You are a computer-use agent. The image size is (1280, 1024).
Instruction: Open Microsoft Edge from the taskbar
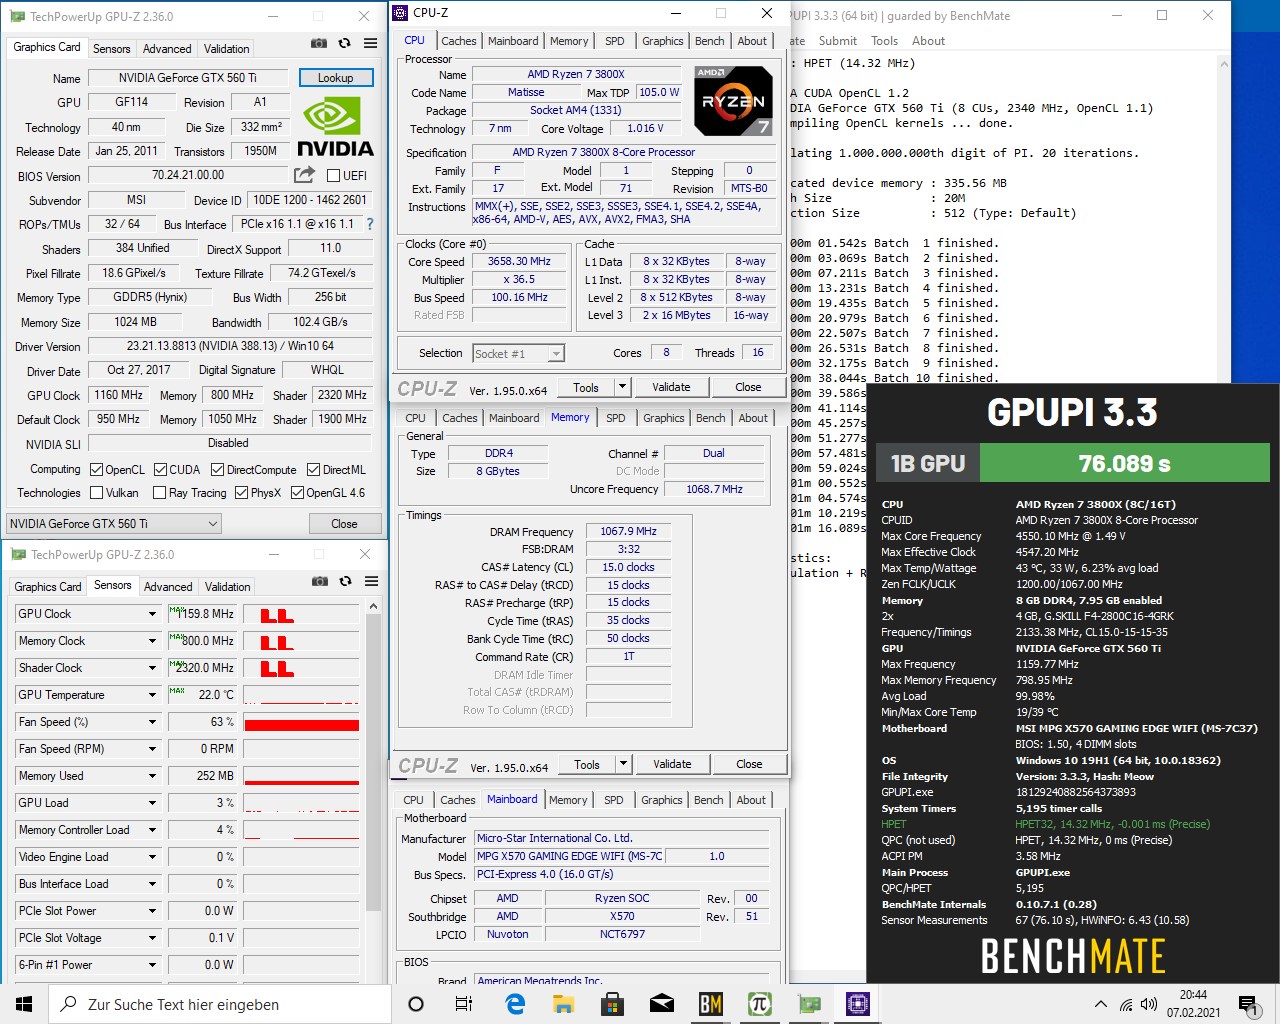[x=515, y=1004]
